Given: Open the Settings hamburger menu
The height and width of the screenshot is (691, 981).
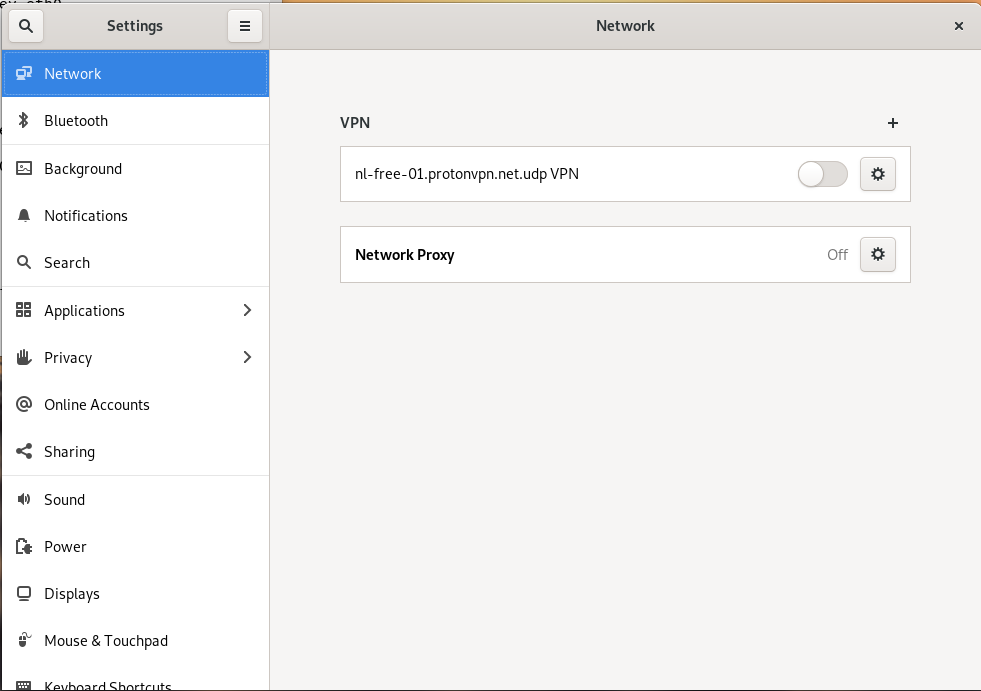Looking at the screenshot, I should (245, 26).
